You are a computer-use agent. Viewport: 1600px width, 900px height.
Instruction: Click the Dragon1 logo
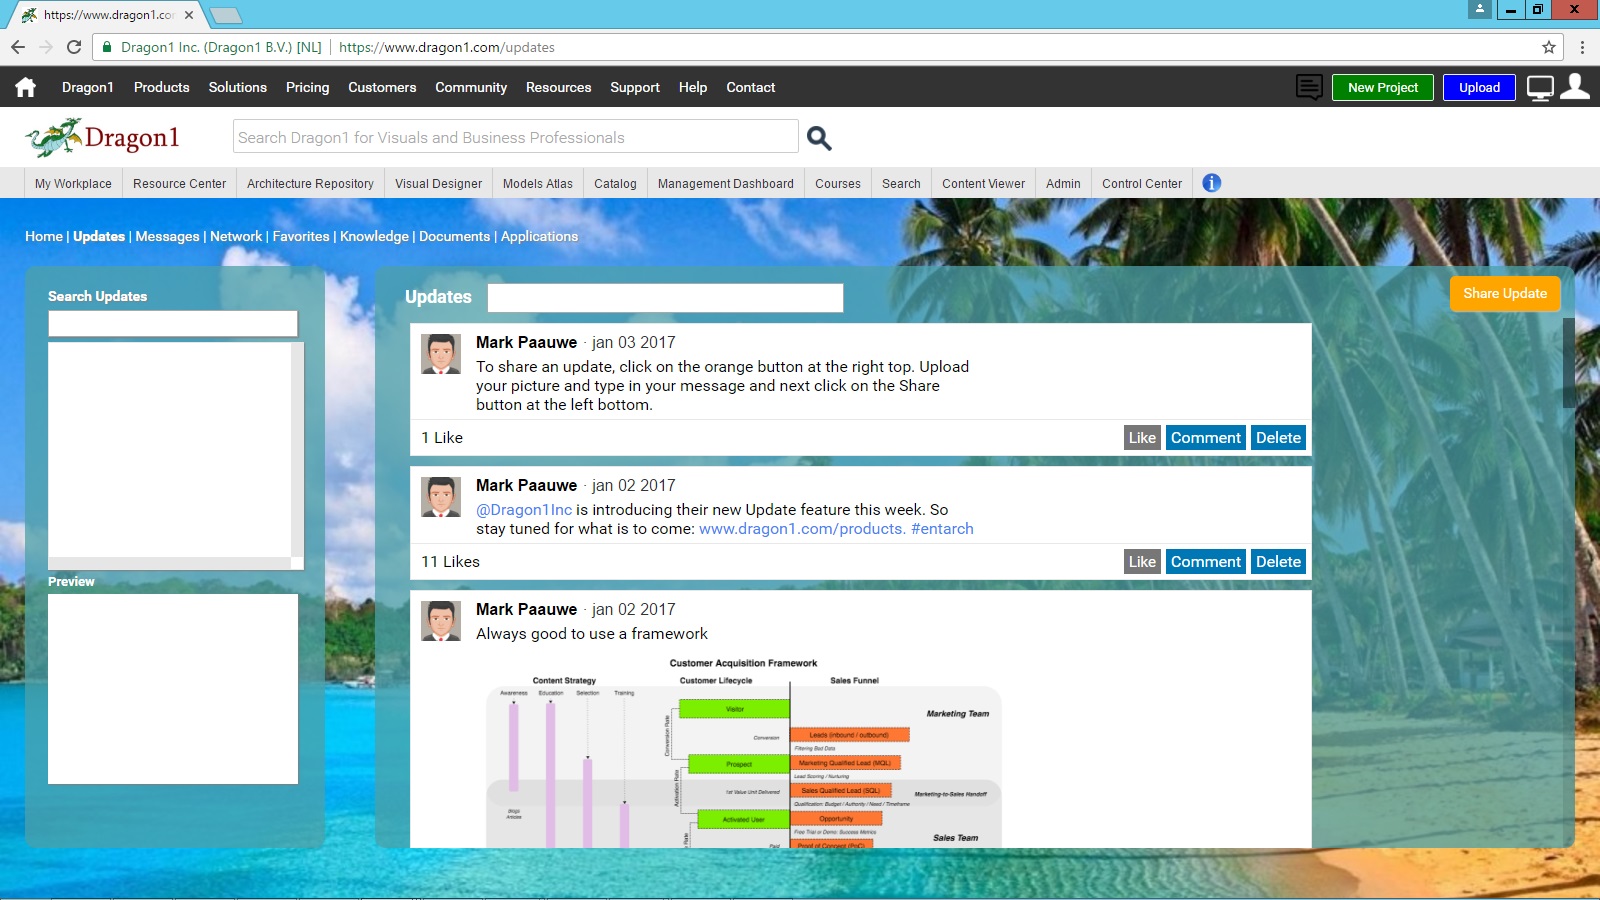click(x=103, y=138)
